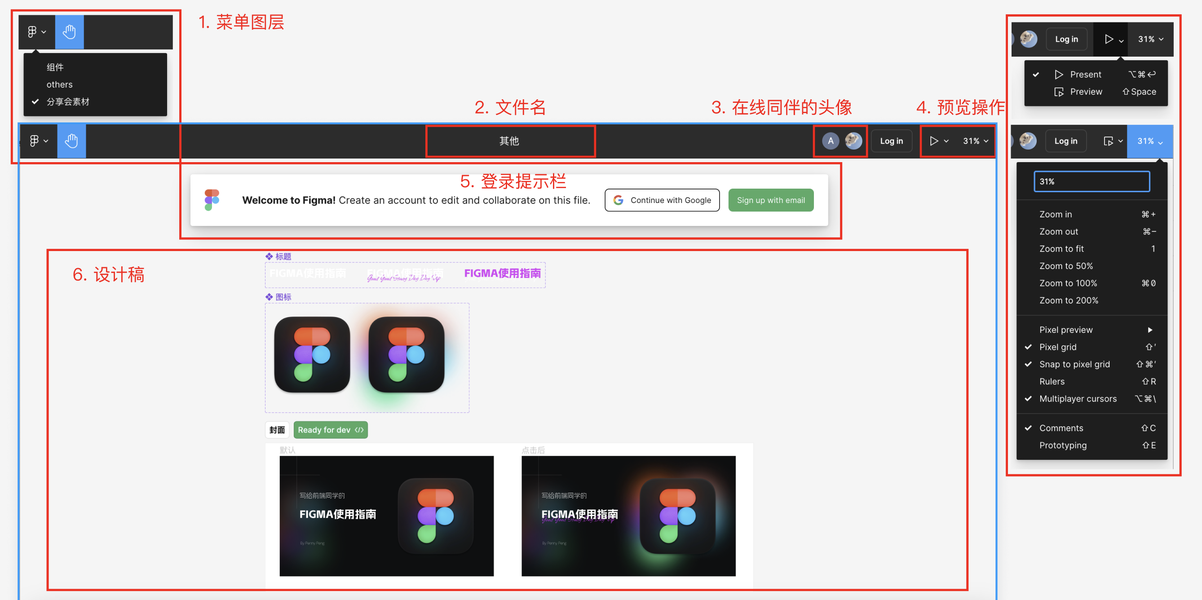This screenshot has width=1202, height=600.
Task: Toggle Snap to pixel grid
Action: (1092, 364)
